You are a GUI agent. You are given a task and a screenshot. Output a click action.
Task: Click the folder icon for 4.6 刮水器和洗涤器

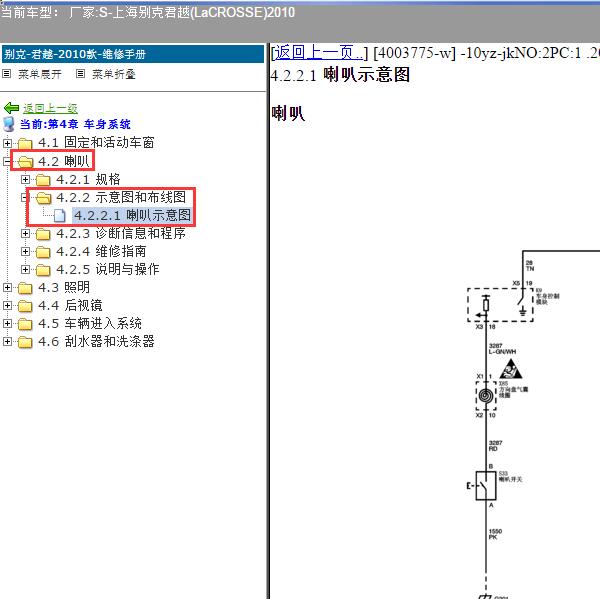pyautogui.click(x=25, y=341)
